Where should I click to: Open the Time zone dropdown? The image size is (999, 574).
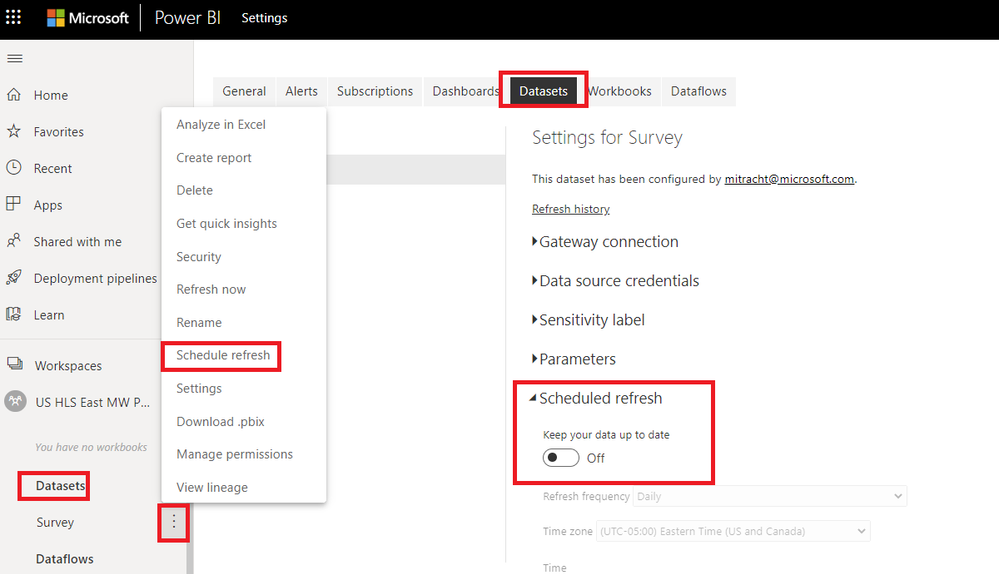tap(733, 531)
